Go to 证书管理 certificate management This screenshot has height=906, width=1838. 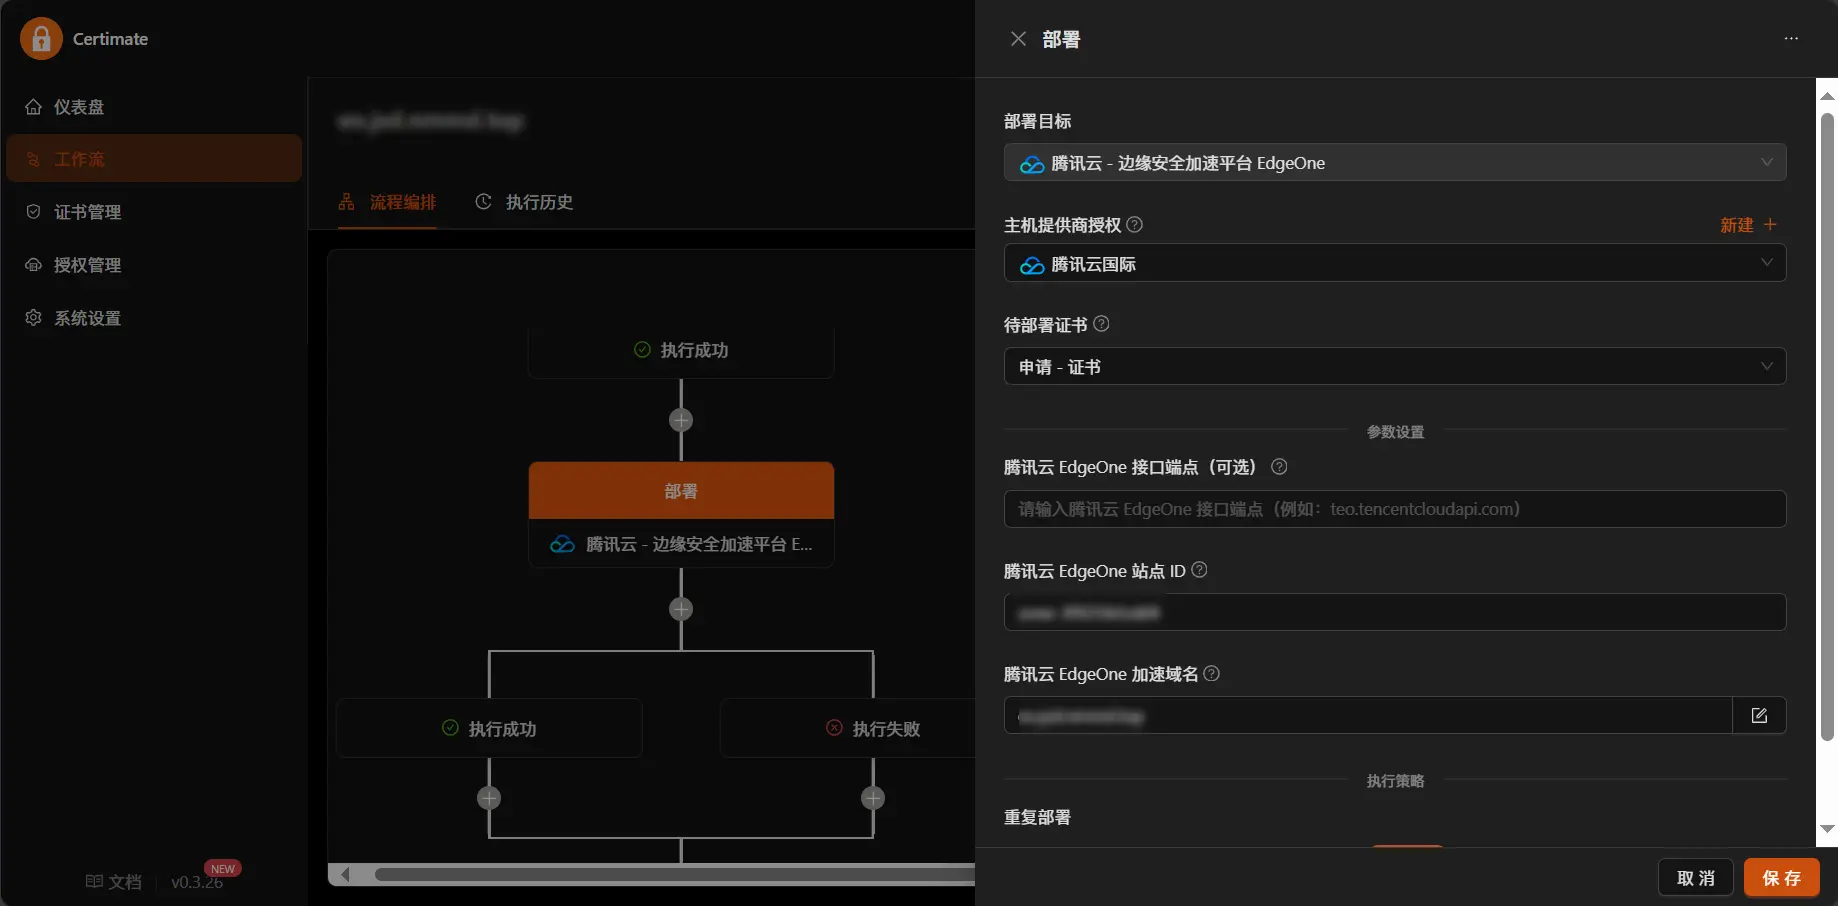point(154,212)
